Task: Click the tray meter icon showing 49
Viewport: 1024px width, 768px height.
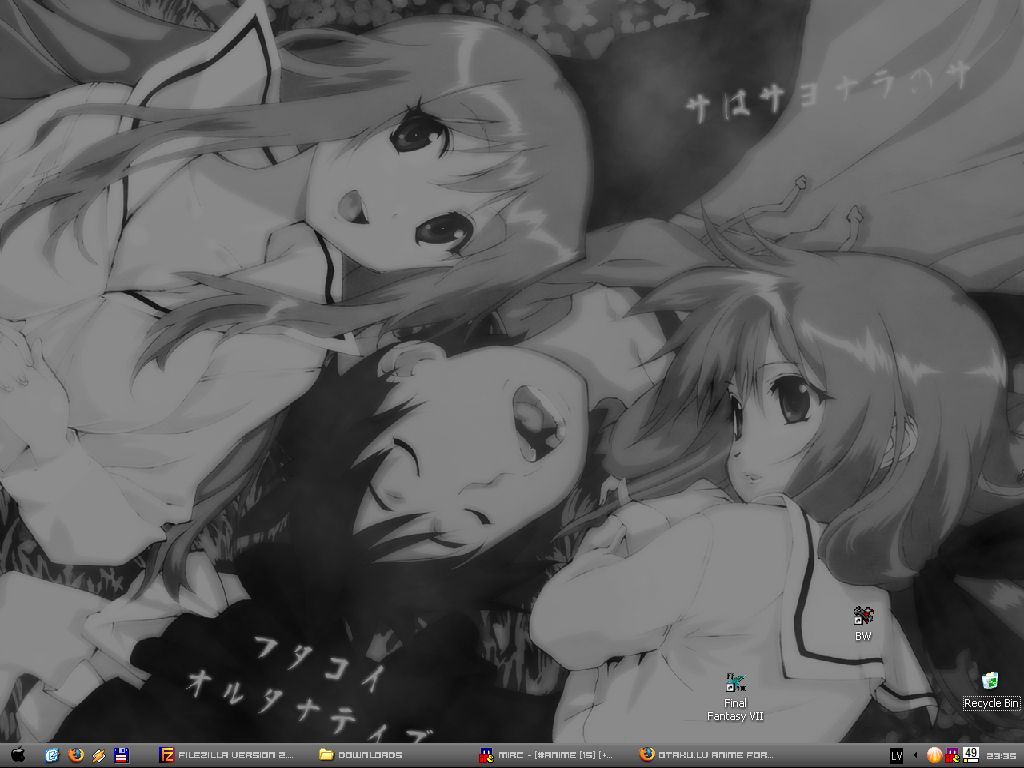Action: pos(970,755)
